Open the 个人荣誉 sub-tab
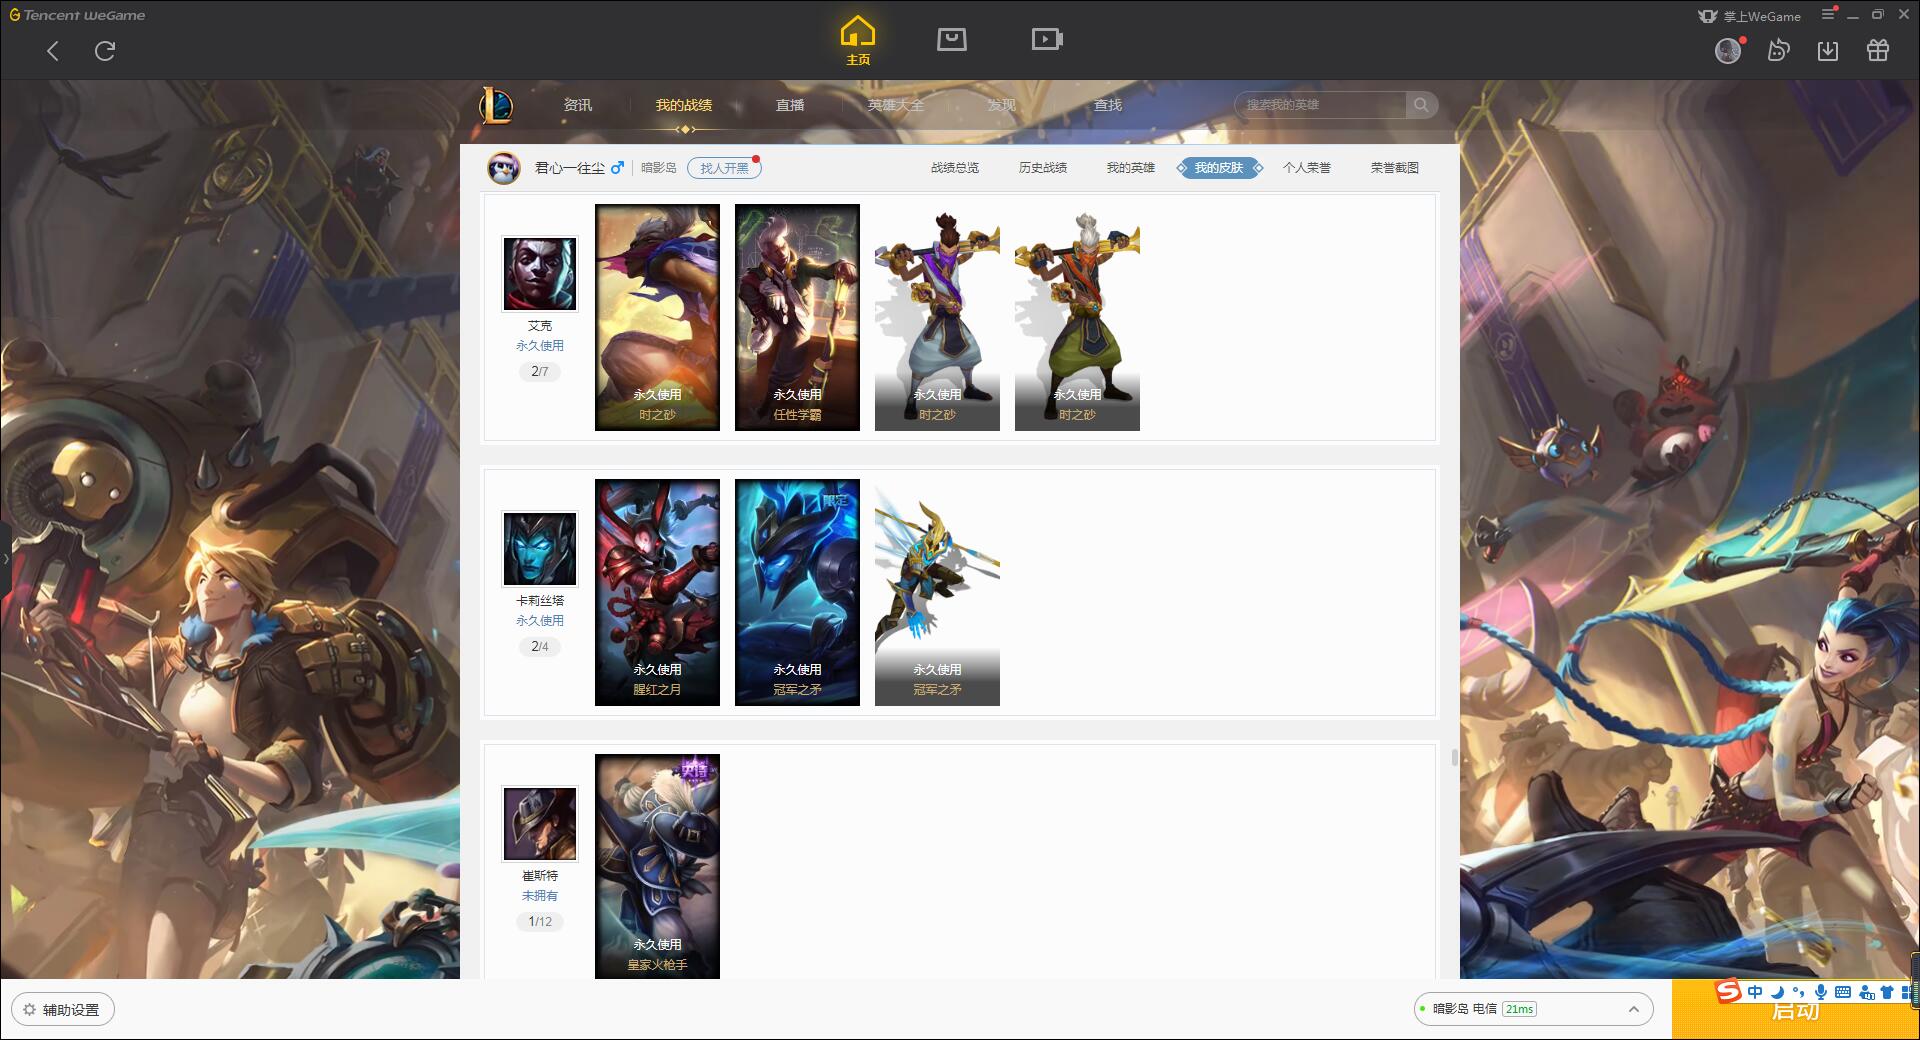The image size is (1920, 1040). (1307, 168)
